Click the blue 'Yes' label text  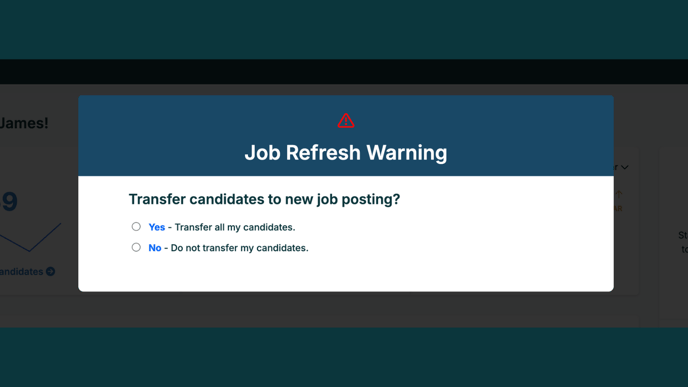coord(157,227)
